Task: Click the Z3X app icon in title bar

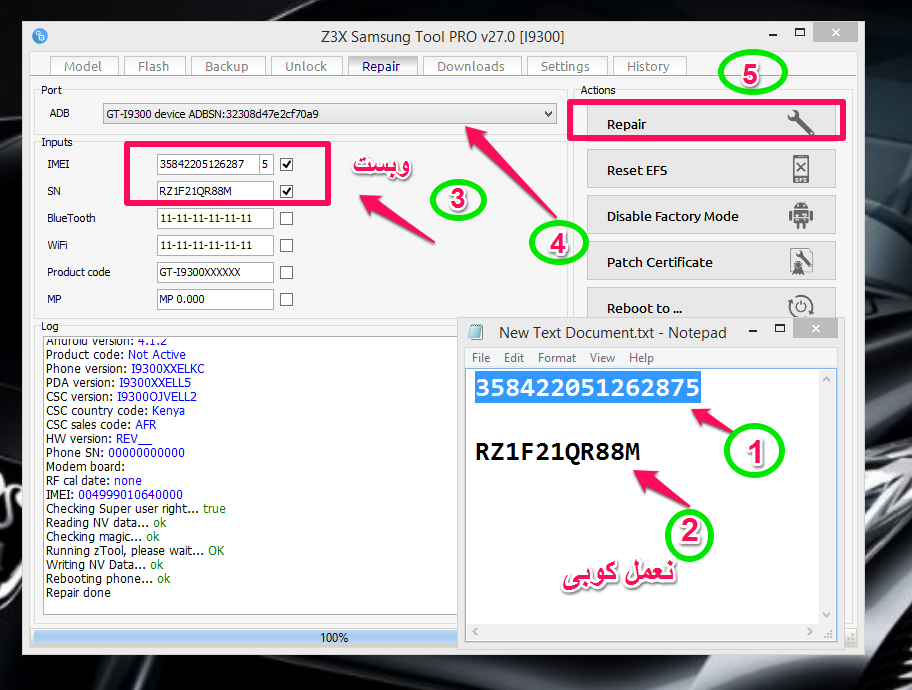Action: coord(40,36)
